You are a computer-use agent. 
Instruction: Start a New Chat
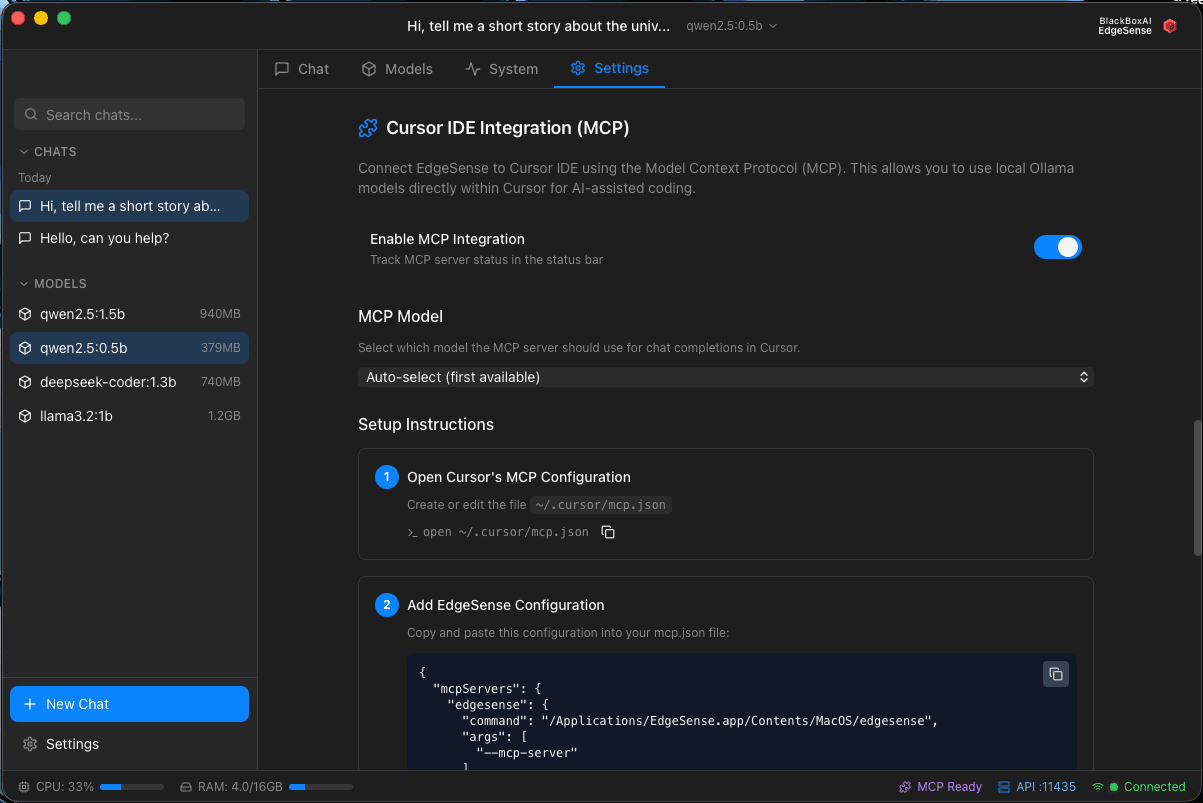pos(129,704)
